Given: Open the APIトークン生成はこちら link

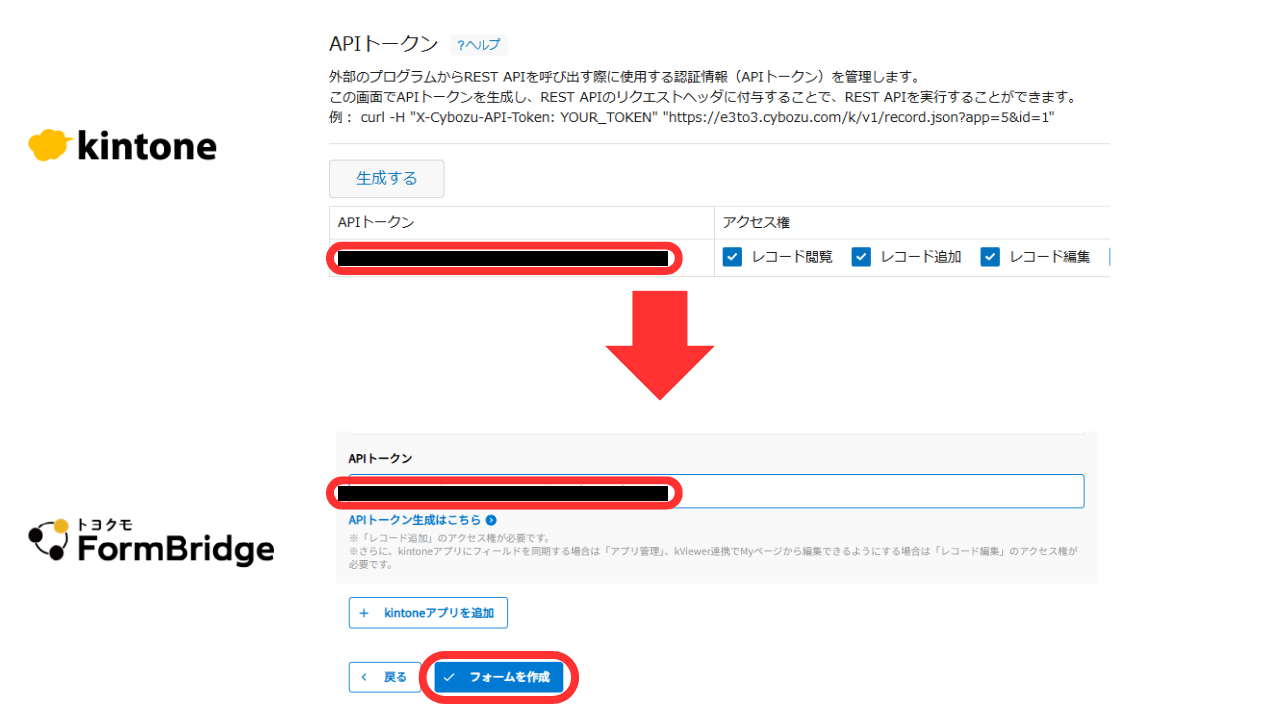Looking at the screenshot, I should [415, 520].
